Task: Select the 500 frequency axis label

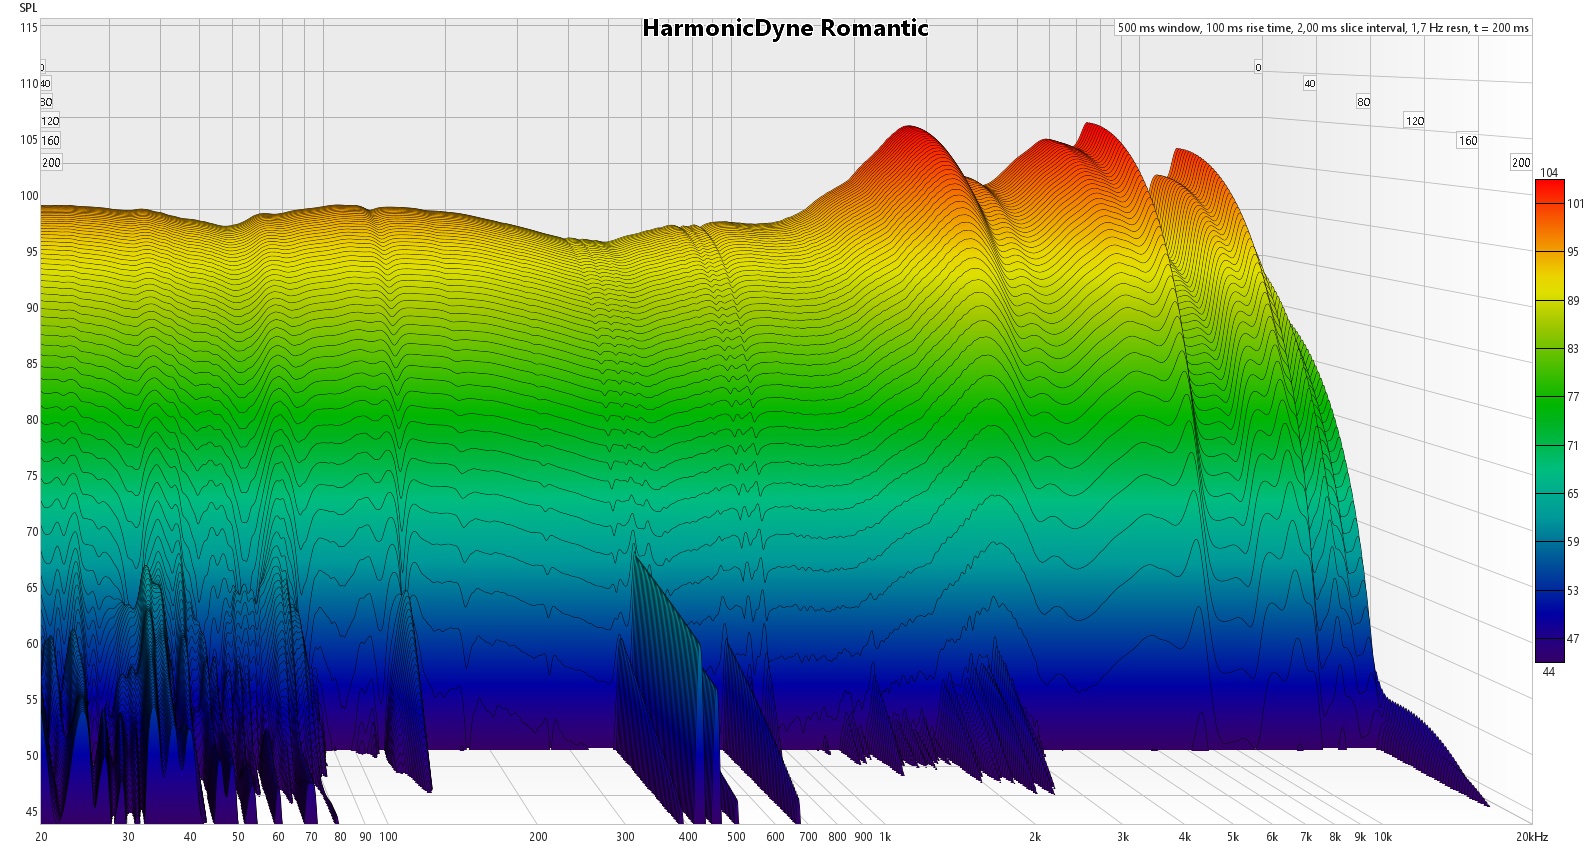Action: point(736,837)
